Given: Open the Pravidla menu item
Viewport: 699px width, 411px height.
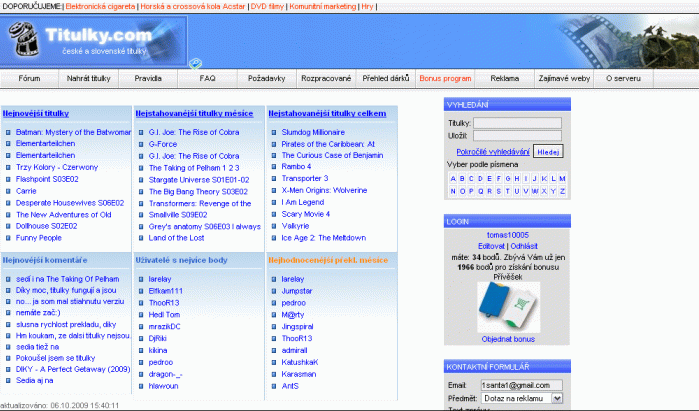Looking at the screenshot, I should tap(148, 78).
